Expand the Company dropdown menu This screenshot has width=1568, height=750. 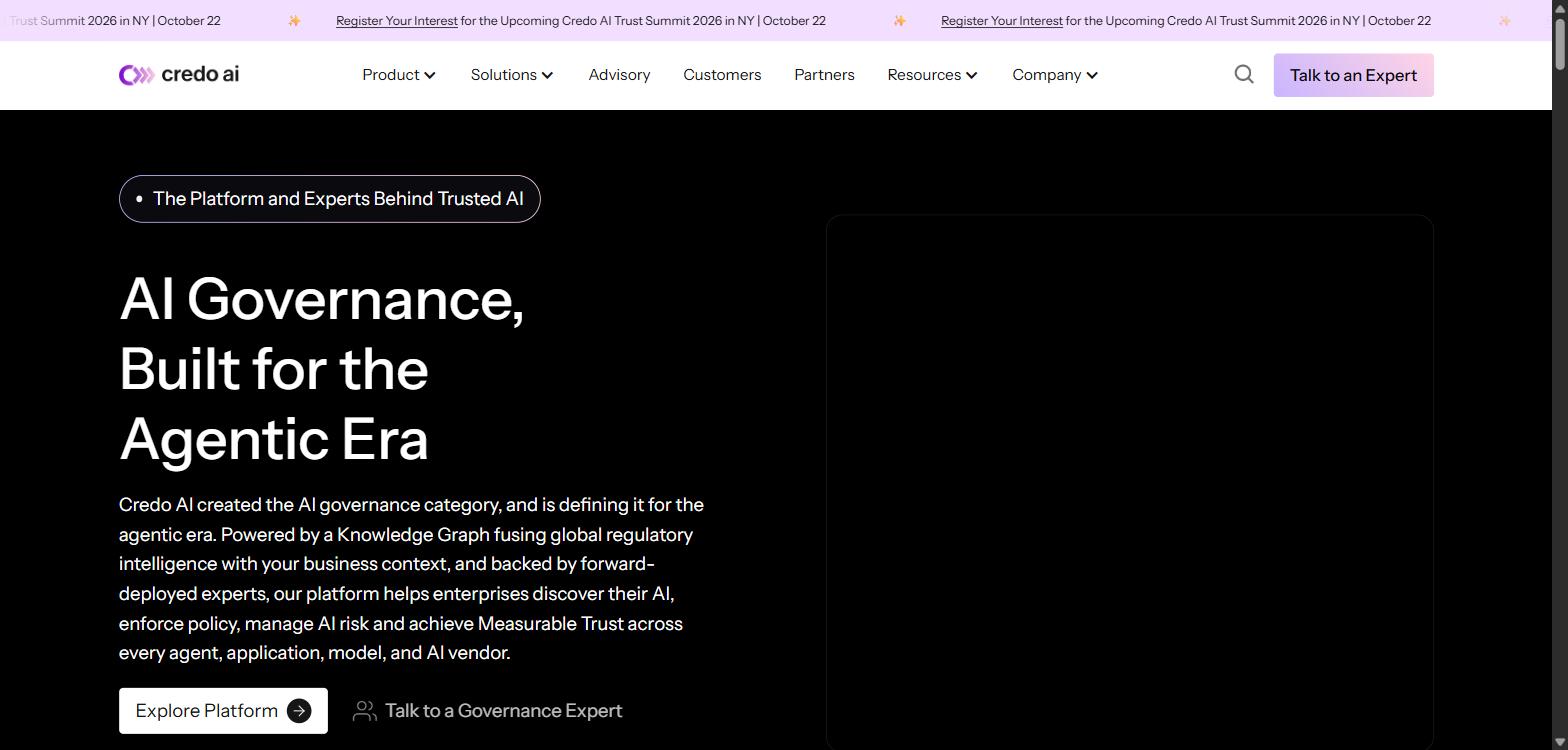point(1055,75)
